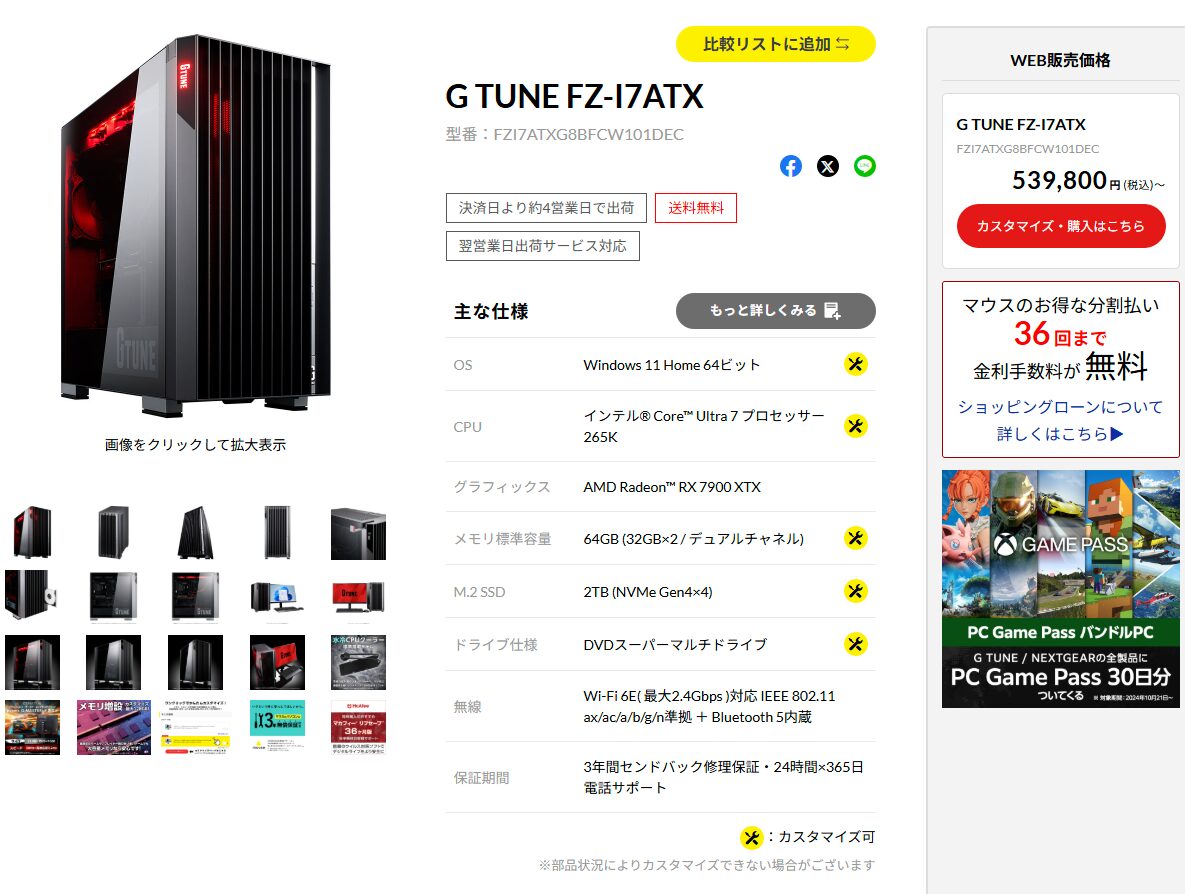The width and height of the screenshot is (1185, 894).
Task: Click customize icon beside 2TB M.2 SSD
Action: coord(855,591)
